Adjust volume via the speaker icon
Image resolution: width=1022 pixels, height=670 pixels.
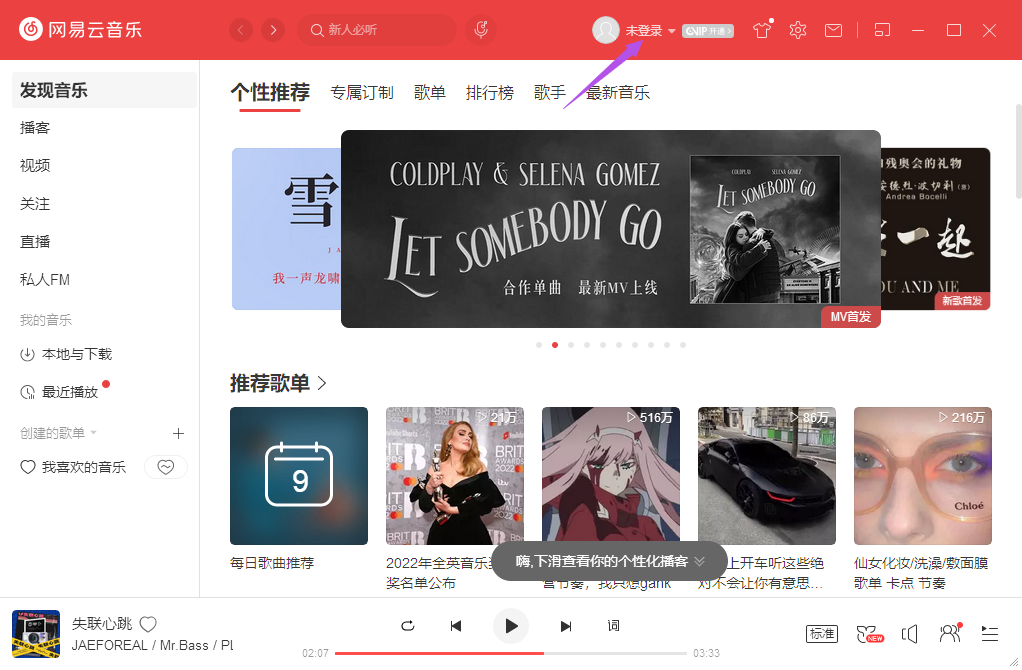[910, 633]
